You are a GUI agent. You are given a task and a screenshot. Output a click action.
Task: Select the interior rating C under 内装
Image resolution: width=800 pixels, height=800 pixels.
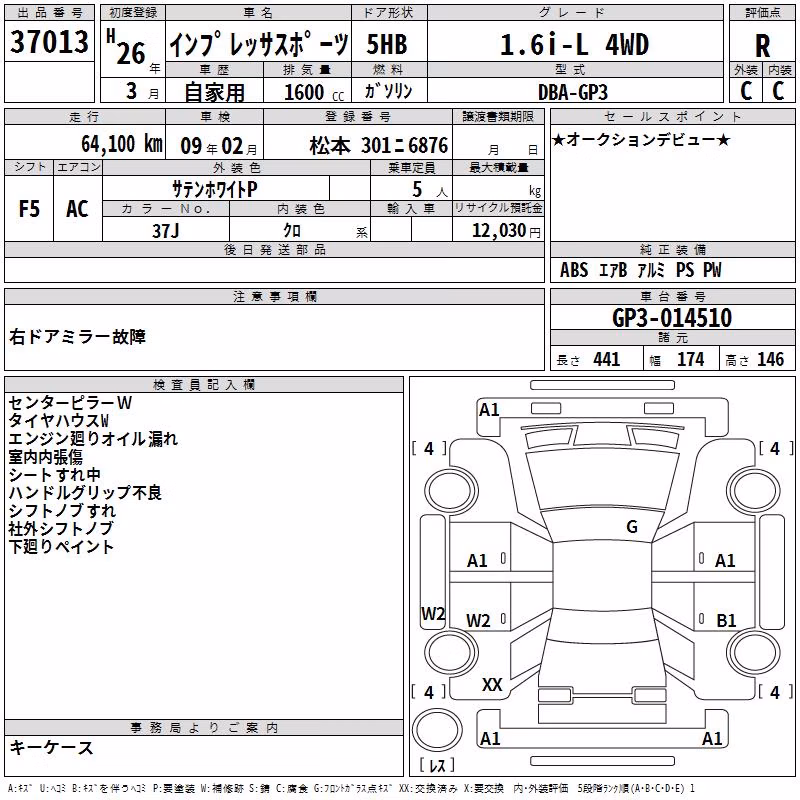pyautogui.click(x=778, y=91)
